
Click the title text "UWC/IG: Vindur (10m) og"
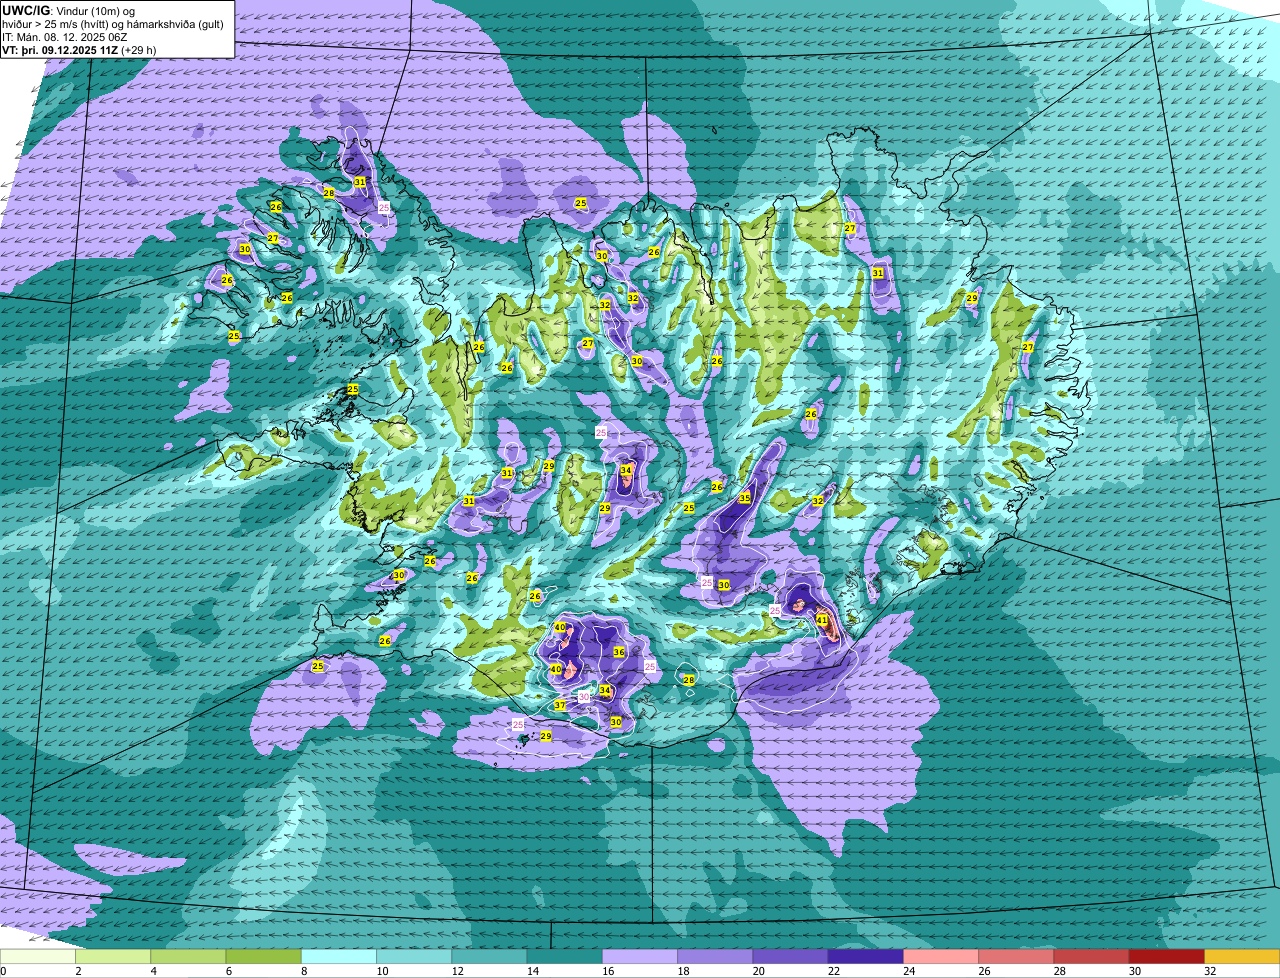point(69,10)
